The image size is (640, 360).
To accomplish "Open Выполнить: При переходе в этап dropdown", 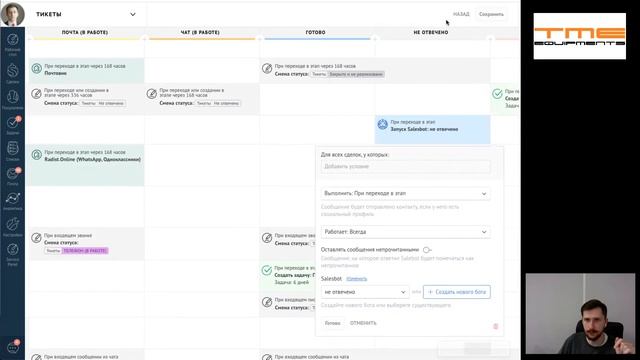I will 405,193.
